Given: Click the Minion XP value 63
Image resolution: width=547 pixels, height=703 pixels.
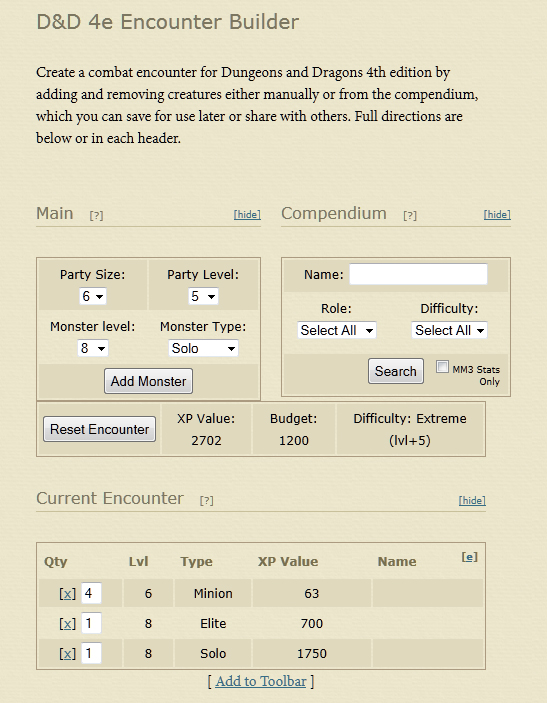Looking at the screenshot, I should (312, 594).
